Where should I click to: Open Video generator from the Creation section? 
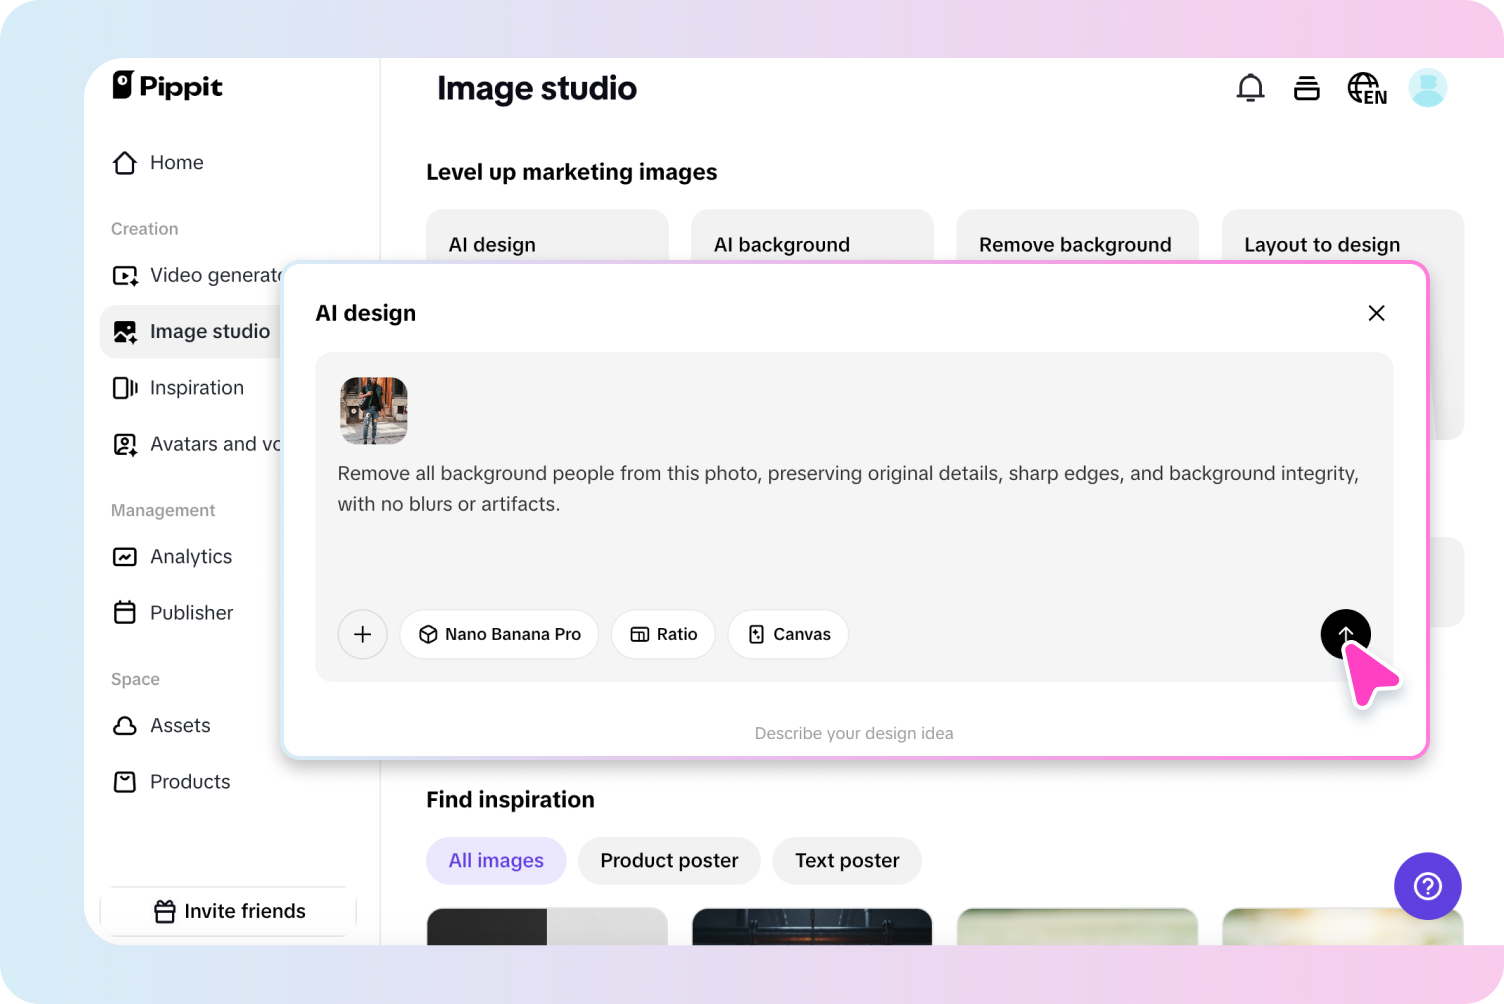(x=210, y=275)
